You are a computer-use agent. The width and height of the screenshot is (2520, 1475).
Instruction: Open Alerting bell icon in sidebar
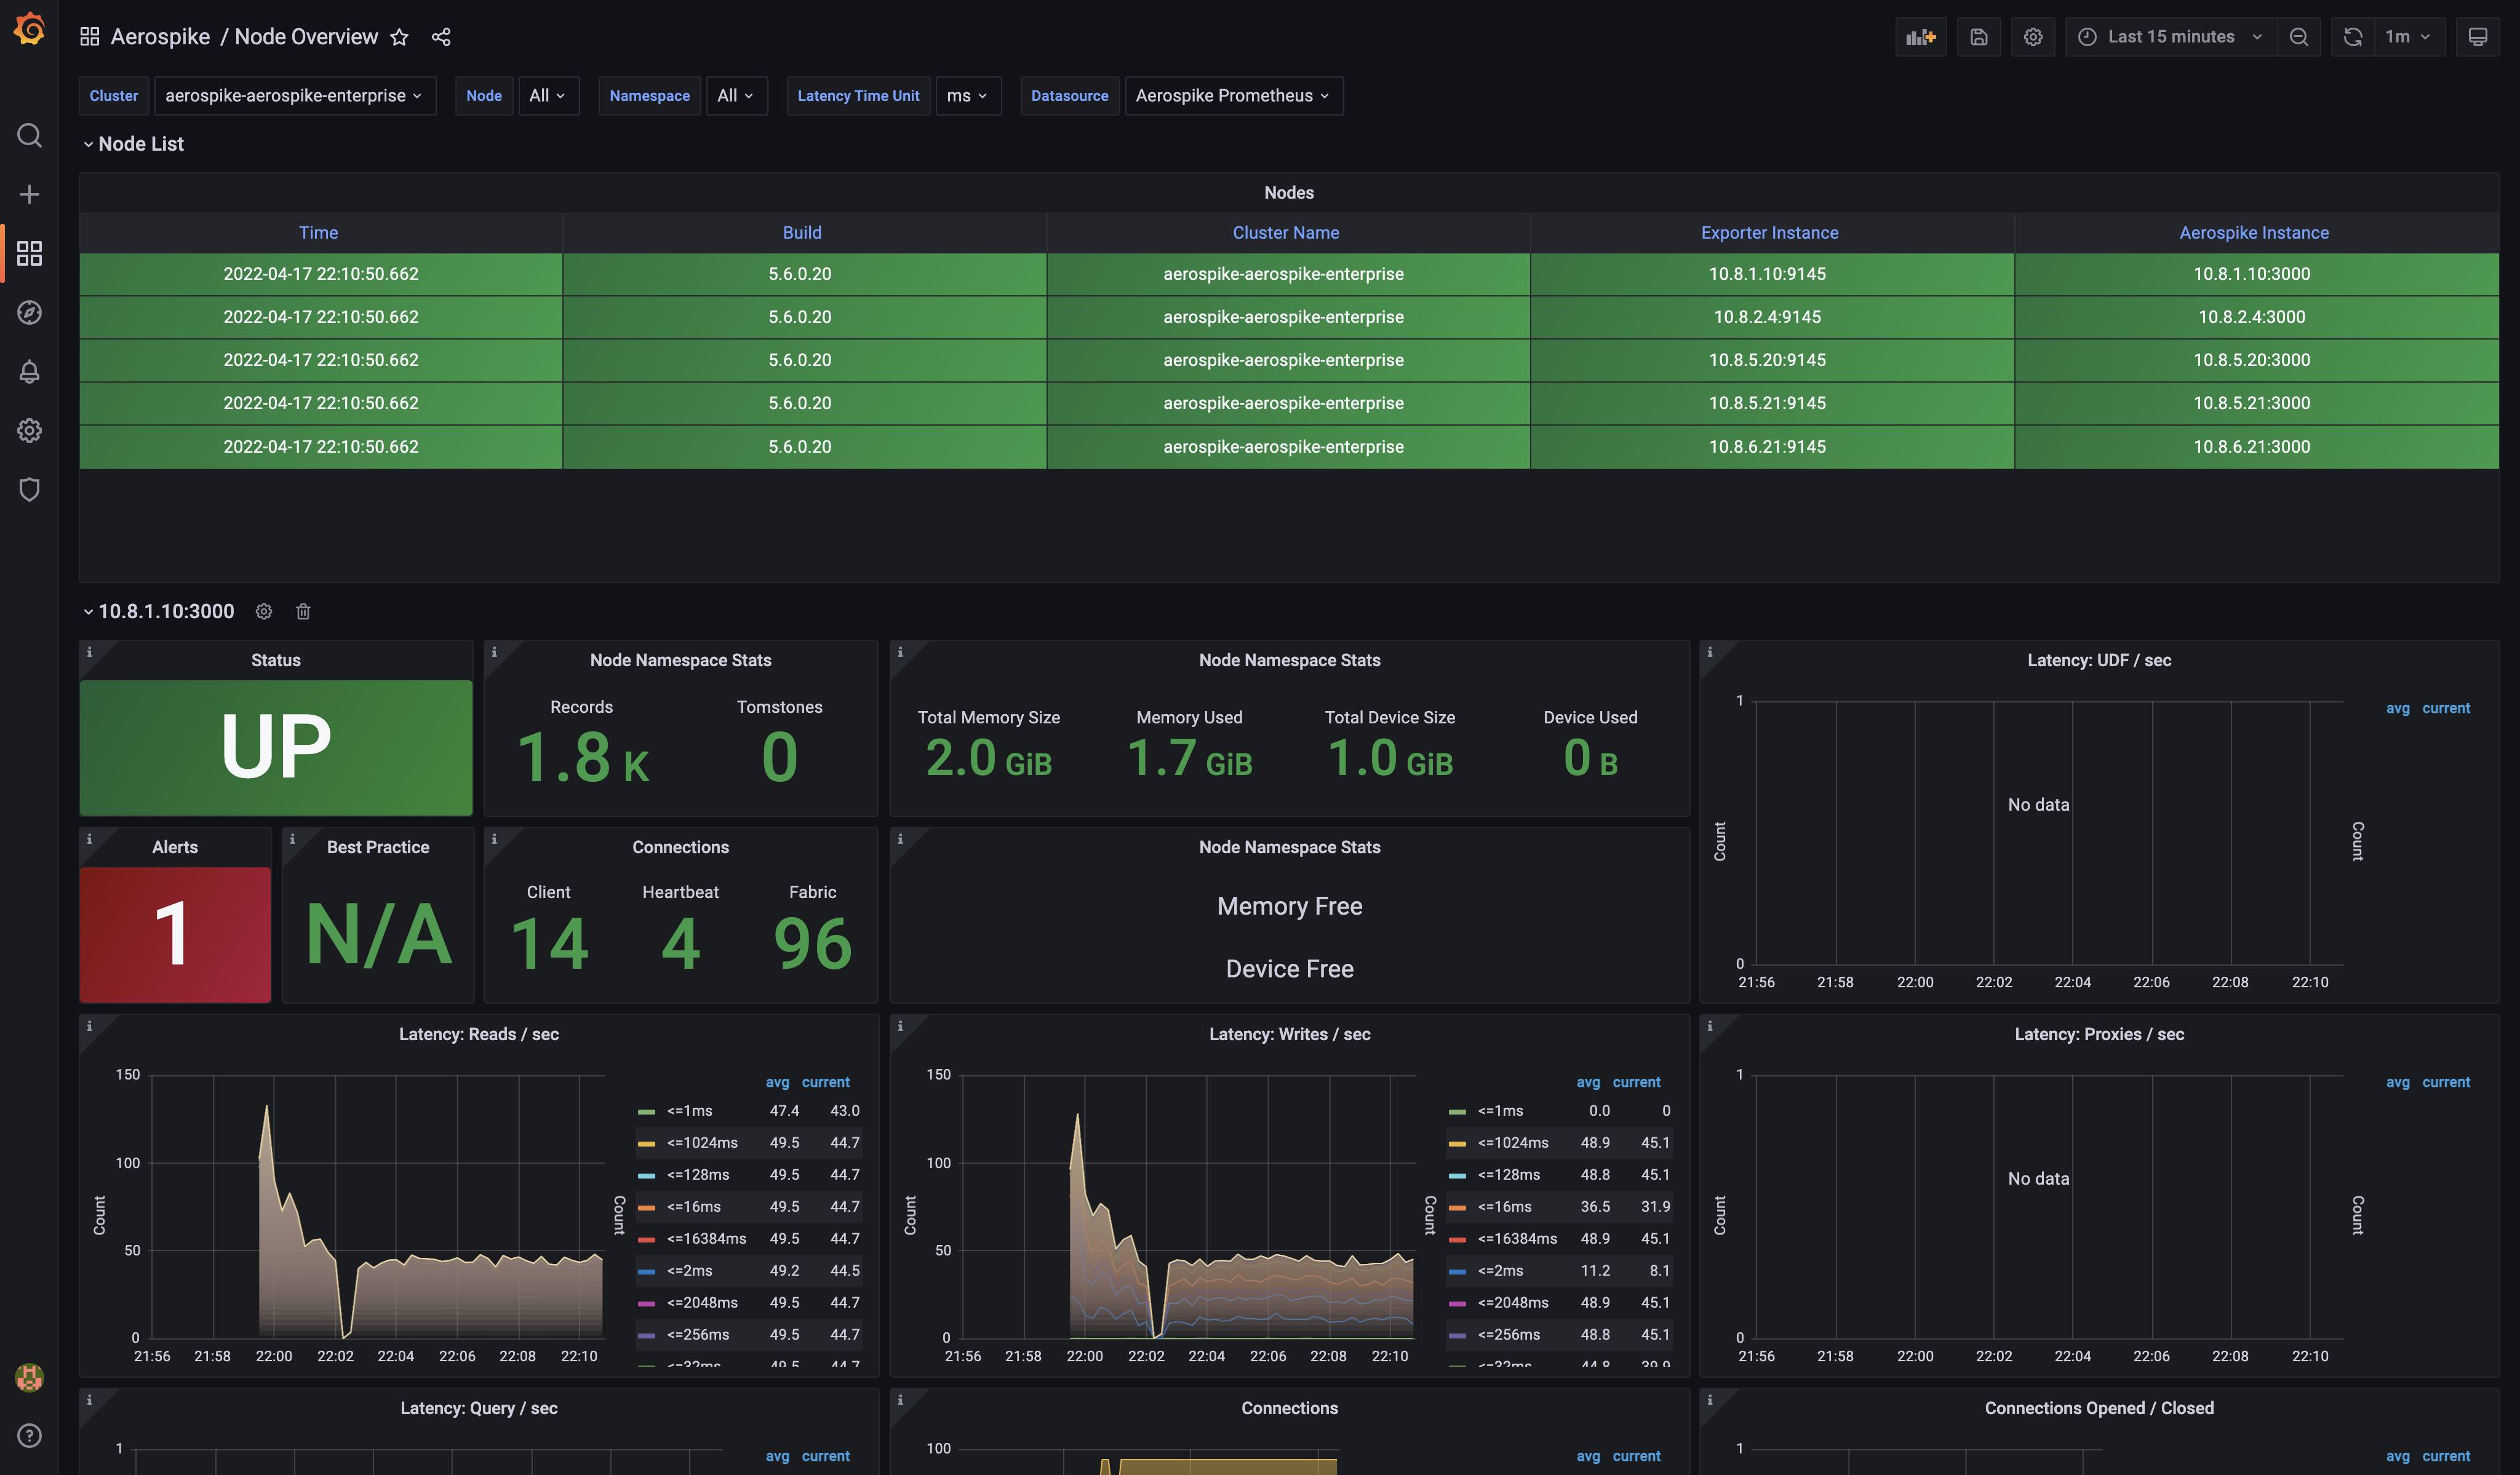[x=29, y=372]
